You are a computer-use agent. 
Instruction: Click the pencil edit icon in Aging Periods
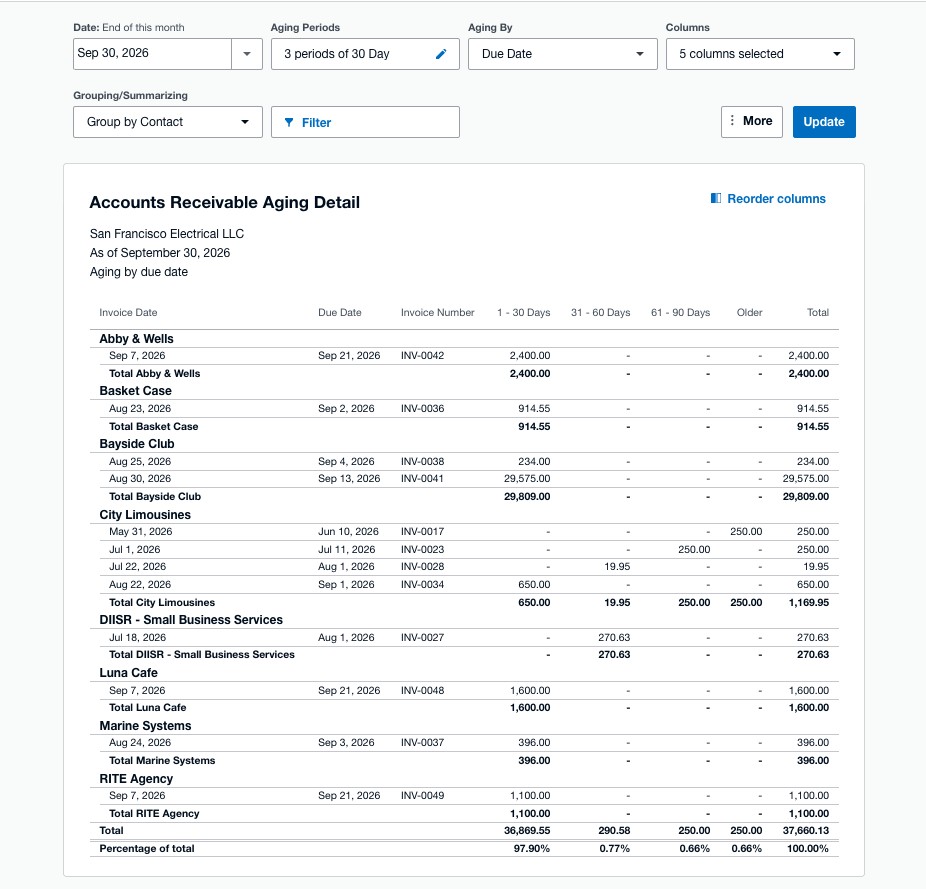[441, 54]
